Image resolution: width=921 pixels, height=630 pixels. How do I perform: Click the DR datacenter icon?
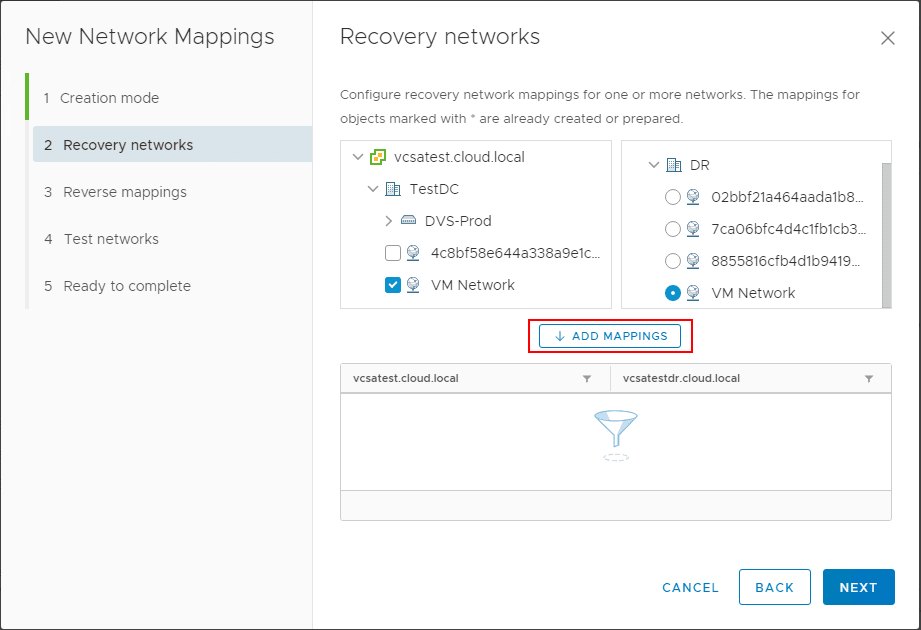[x=673, y=165]
